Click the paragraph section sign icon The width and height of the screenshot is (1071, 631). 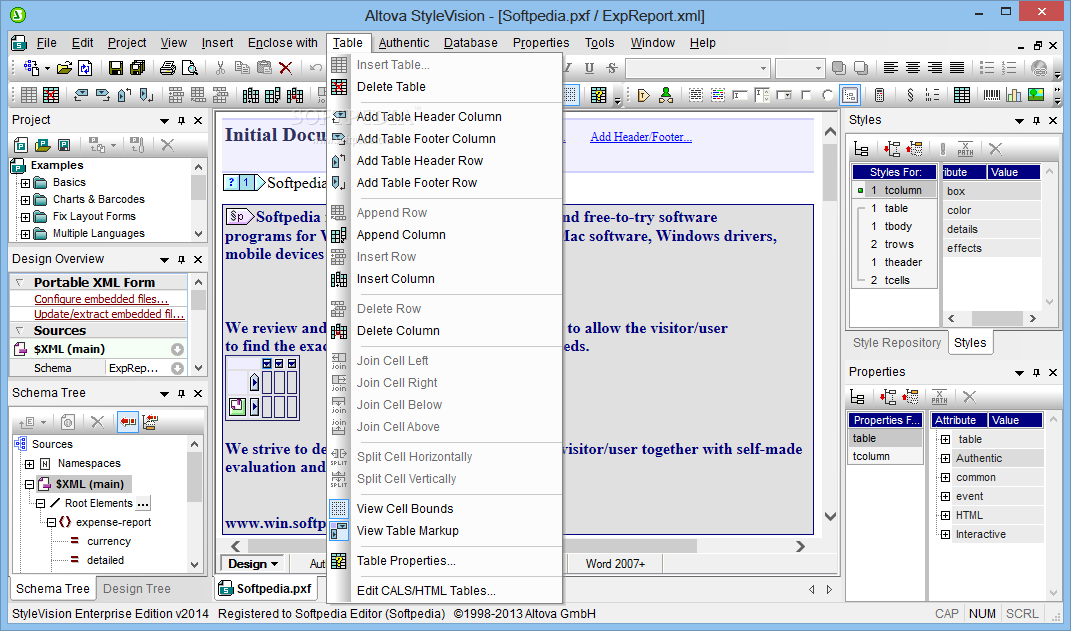click(x=910, y=95)
